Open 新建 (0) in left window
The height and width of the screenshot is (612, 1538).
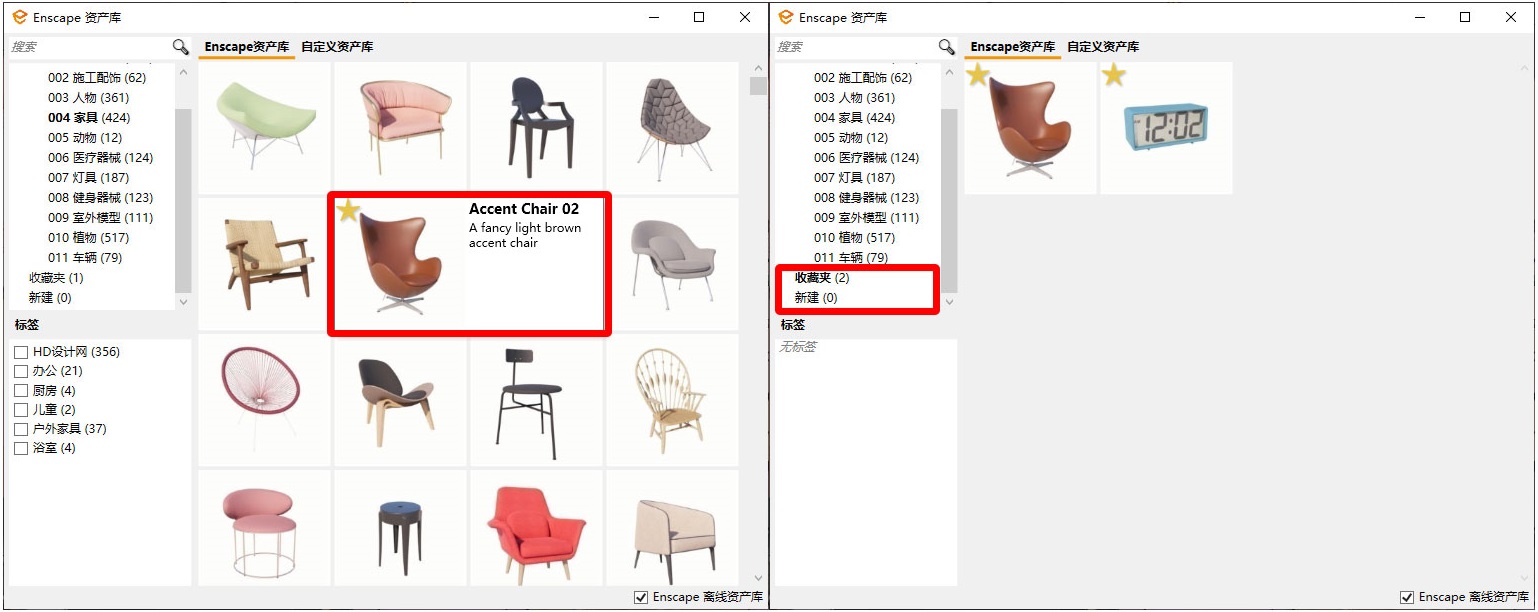(x=50, y=298)
